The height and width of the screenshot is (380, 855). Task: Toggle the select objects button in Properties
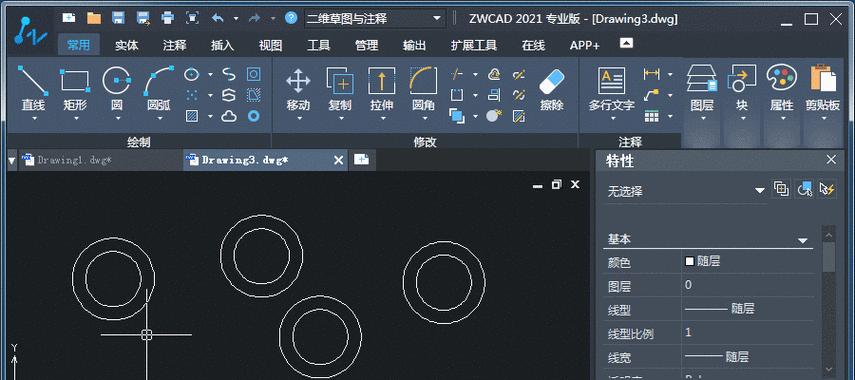(x=804, y=189)
